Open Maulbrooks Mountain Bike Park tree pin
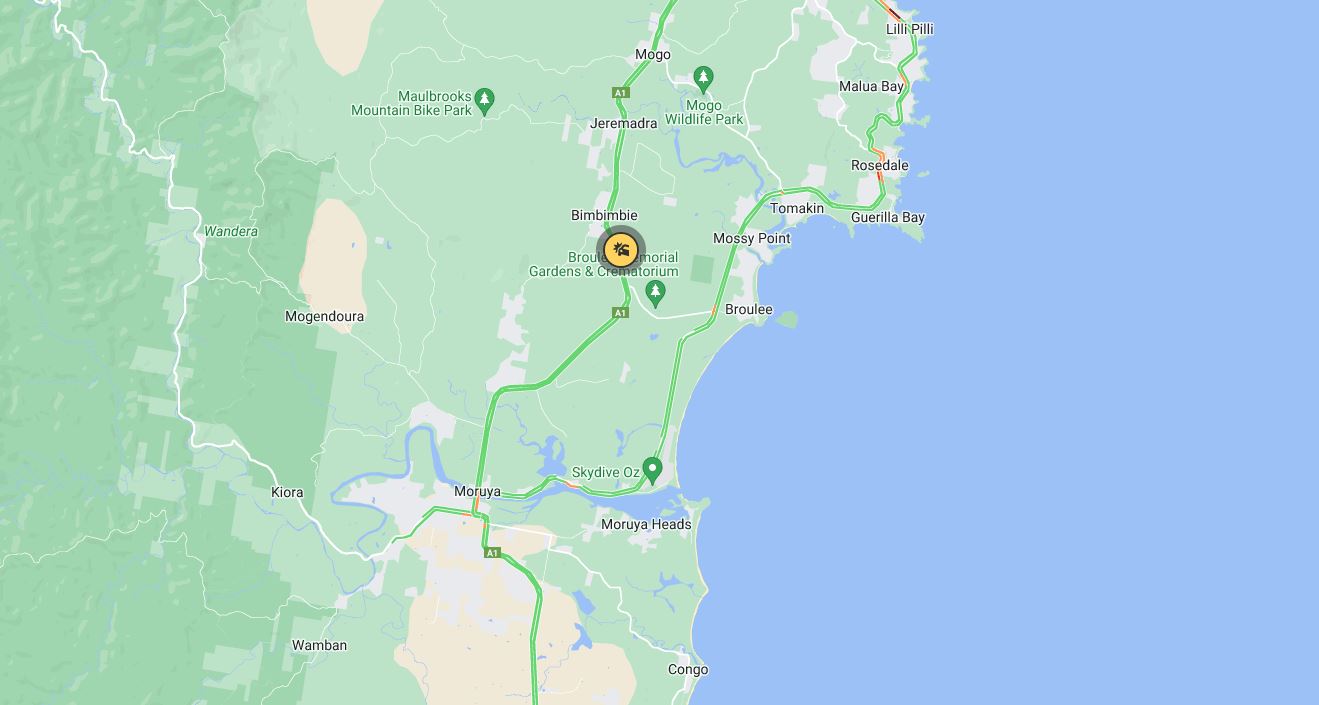This screenshot has height=705, width=1319. pos(485,99)
